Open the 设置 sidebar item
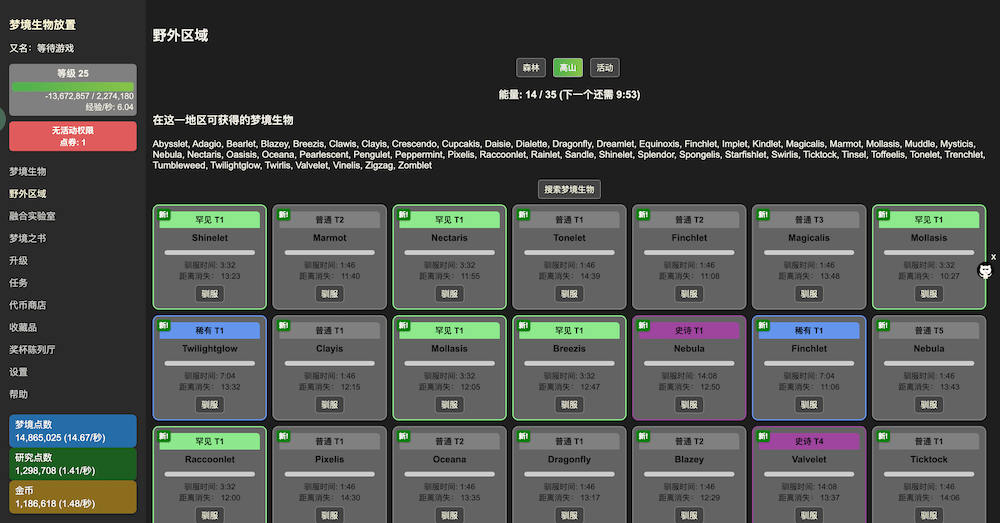 point(19,372)
